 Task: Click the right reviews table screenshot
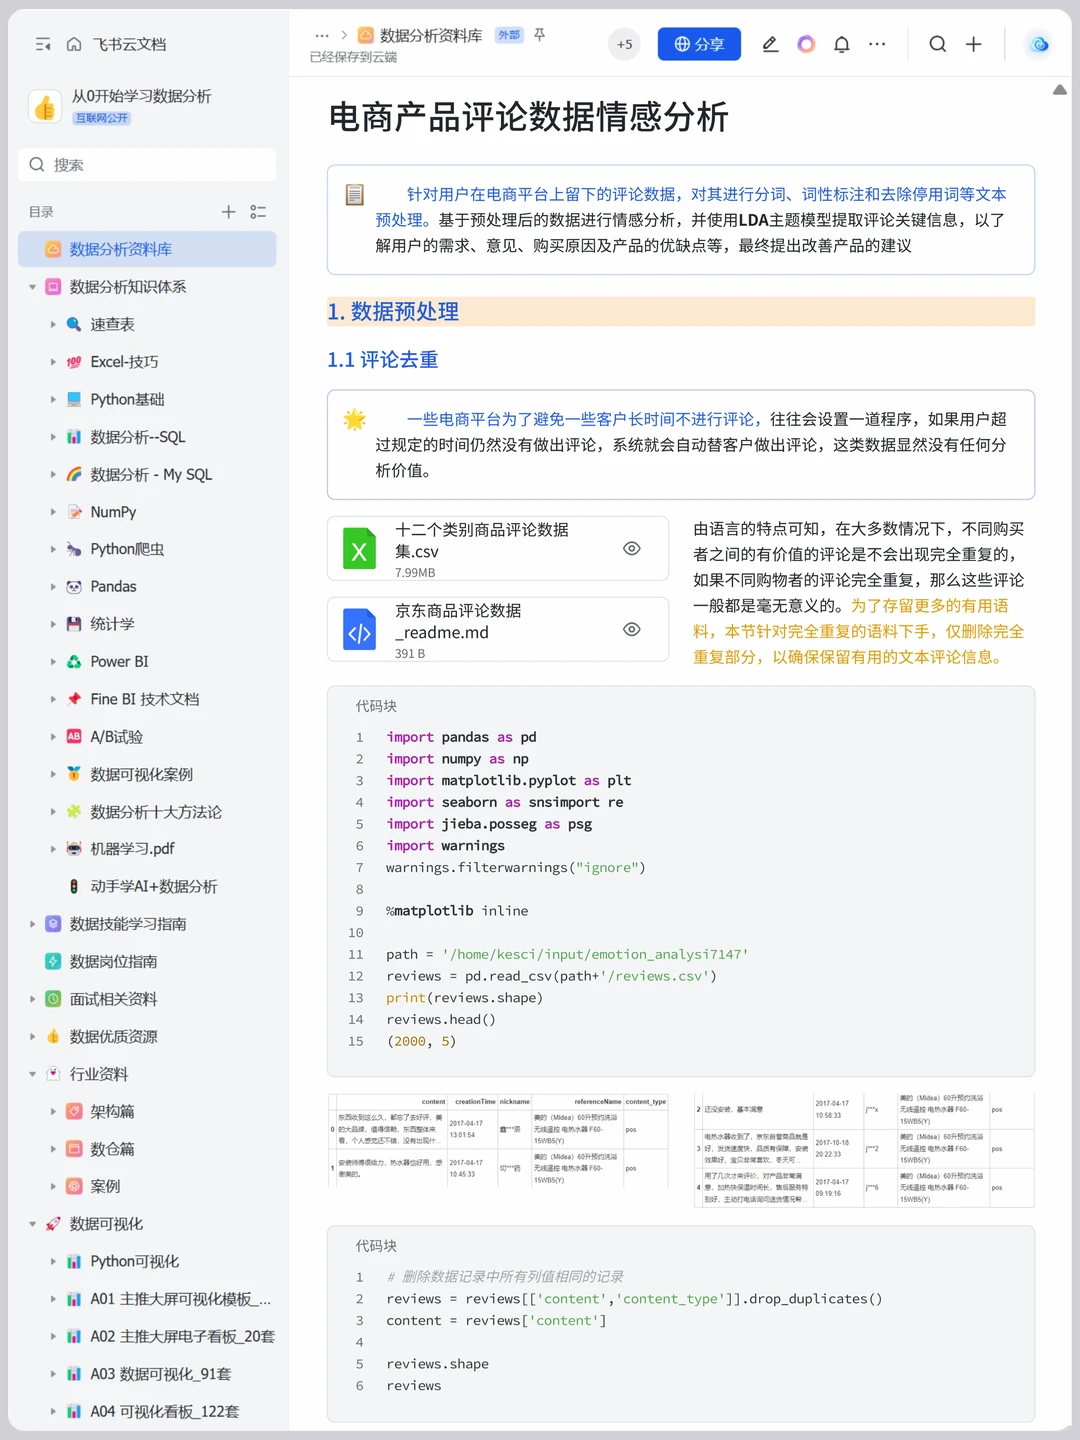(864, 1150)
